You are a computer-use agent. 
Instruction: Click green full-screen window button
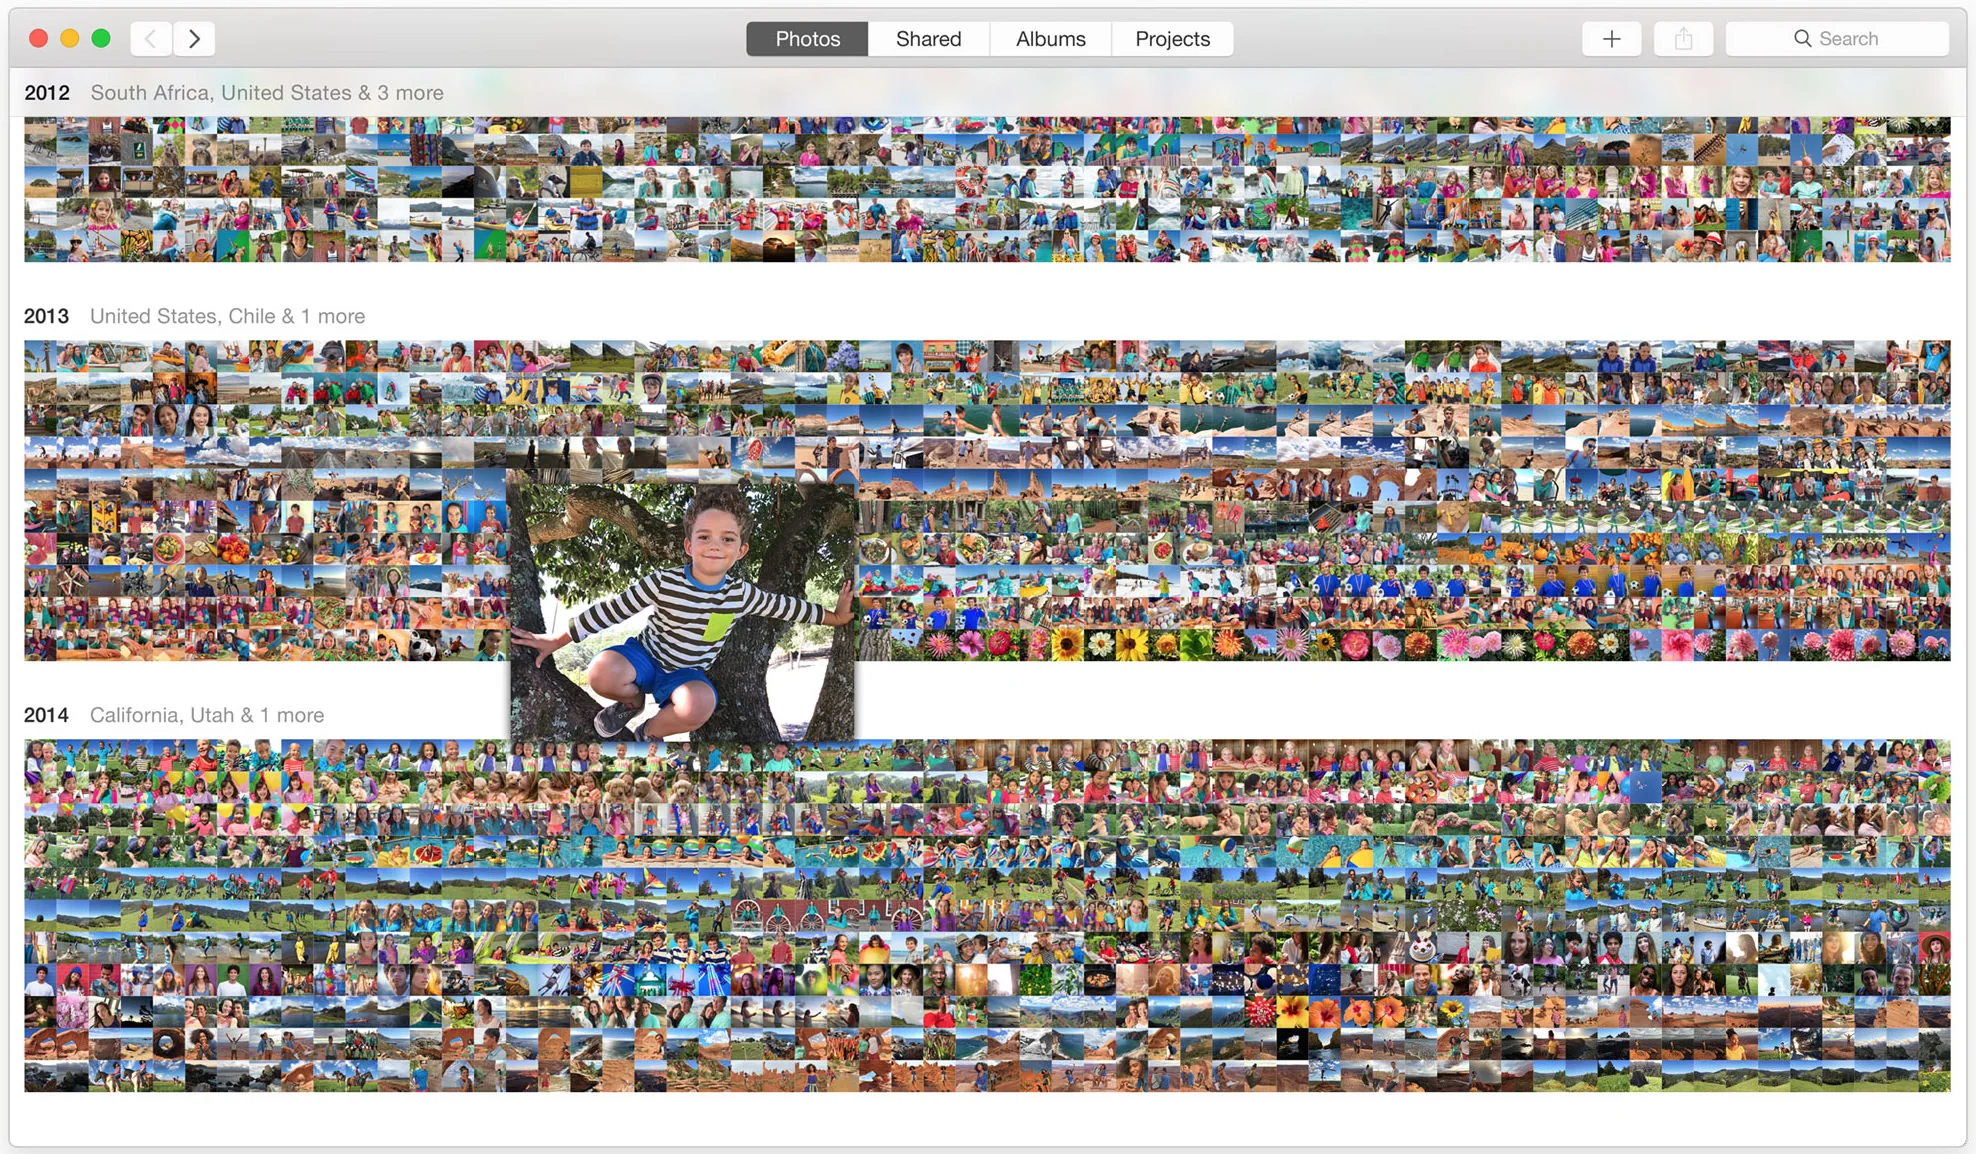click(x=101, y=39)
